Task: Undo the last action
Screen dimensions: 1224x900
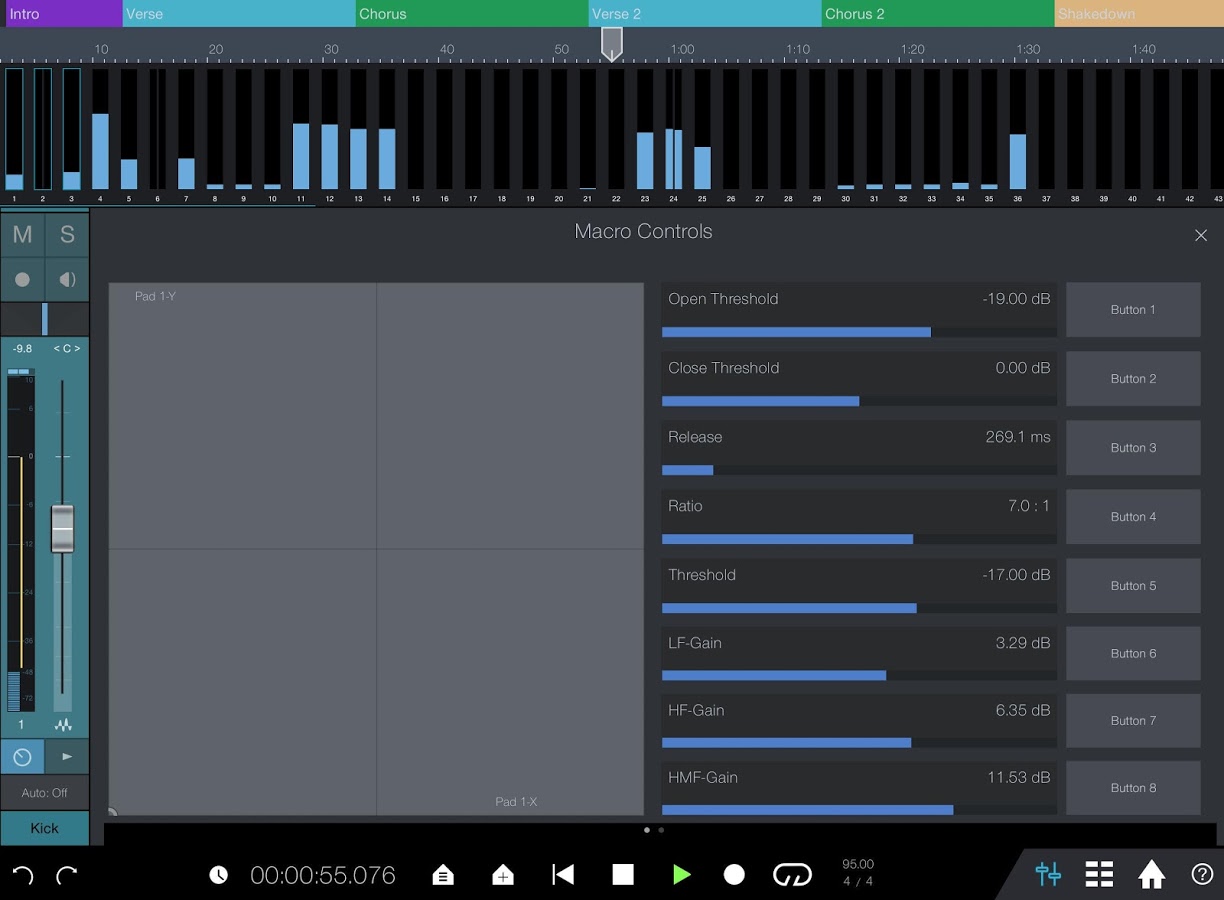Action: point(22,874)
